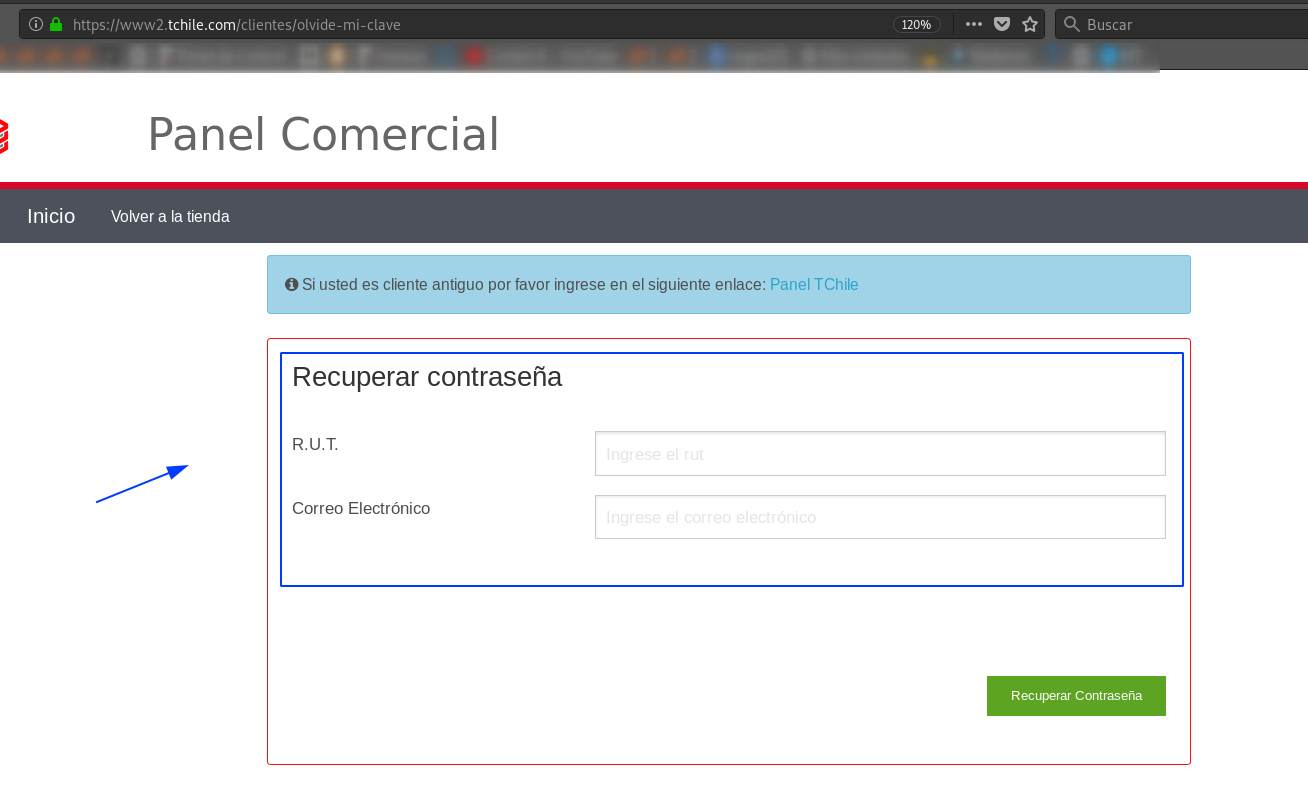1308x798 pixels.
Task: Click the green padlock security icon
Action: 56,24
